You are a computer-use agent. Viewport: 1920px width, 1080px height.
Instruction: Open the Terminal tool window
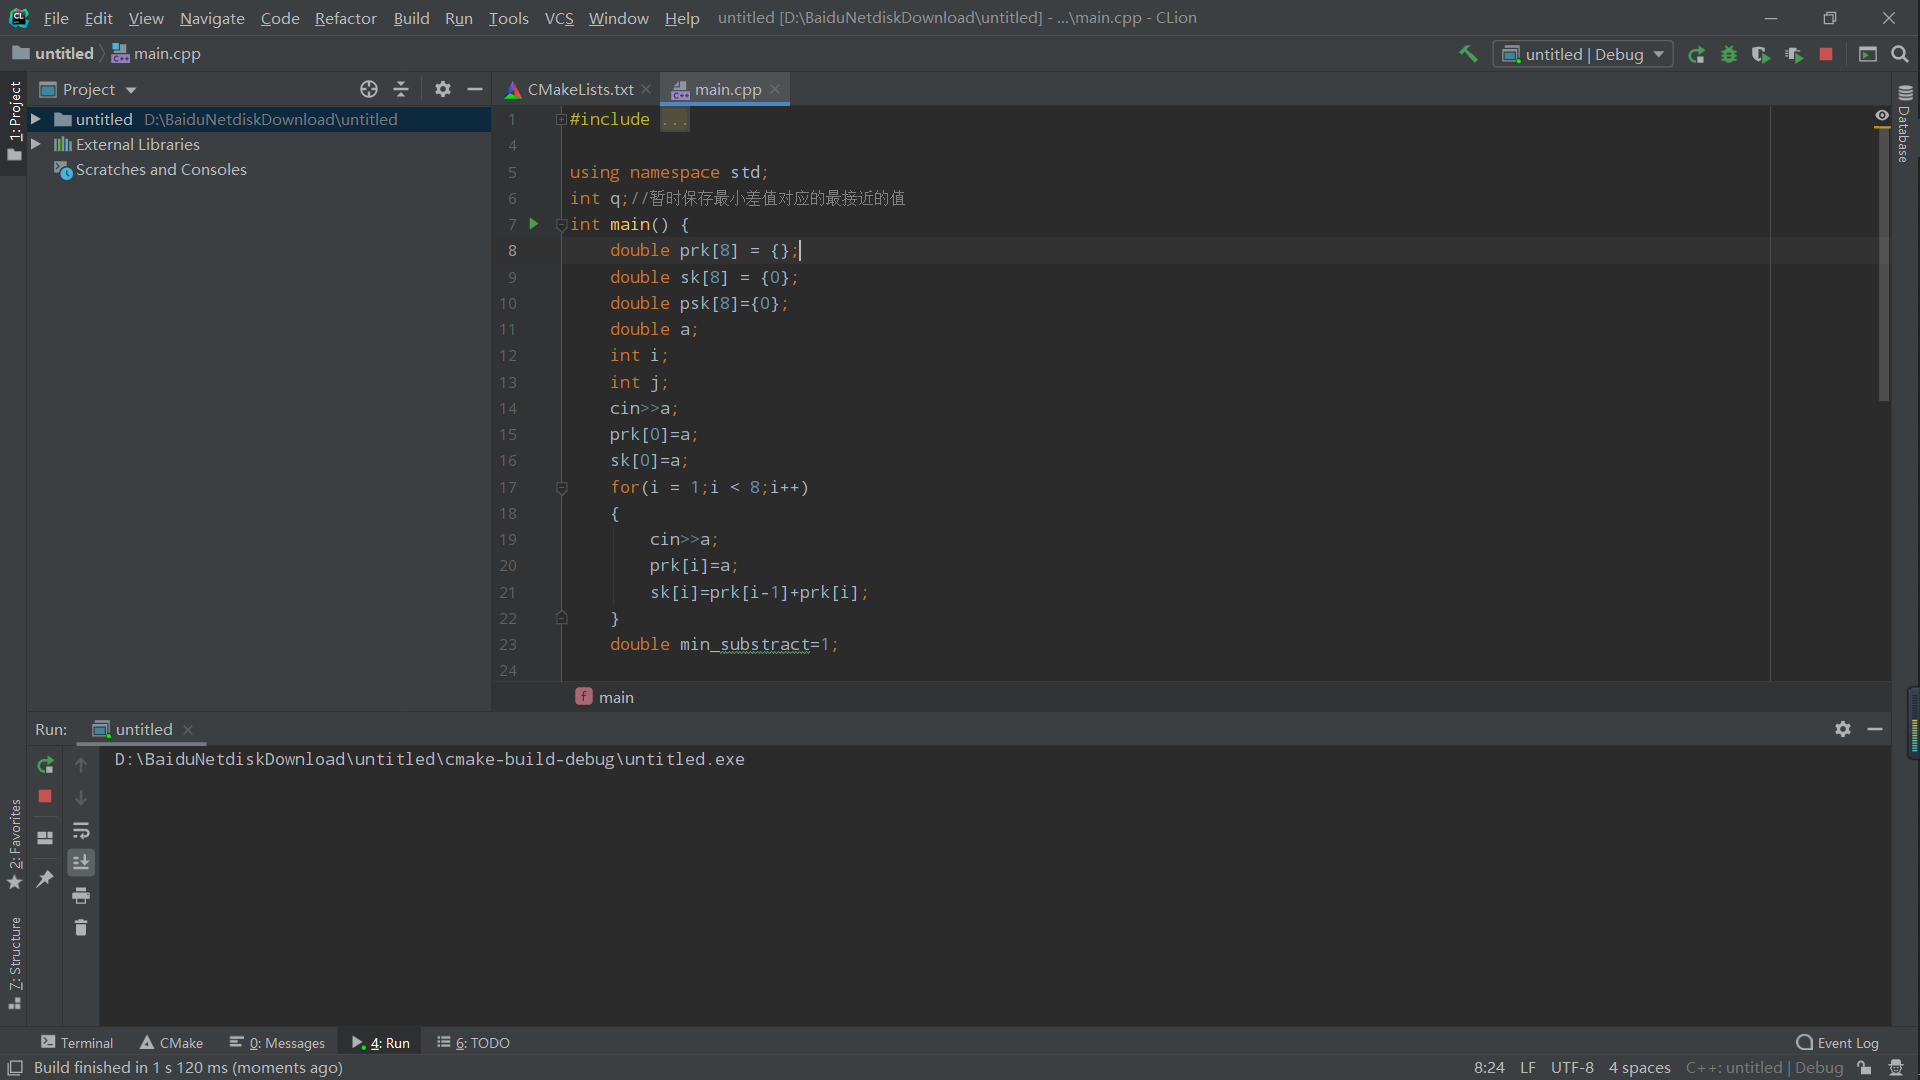[77, 1042]
